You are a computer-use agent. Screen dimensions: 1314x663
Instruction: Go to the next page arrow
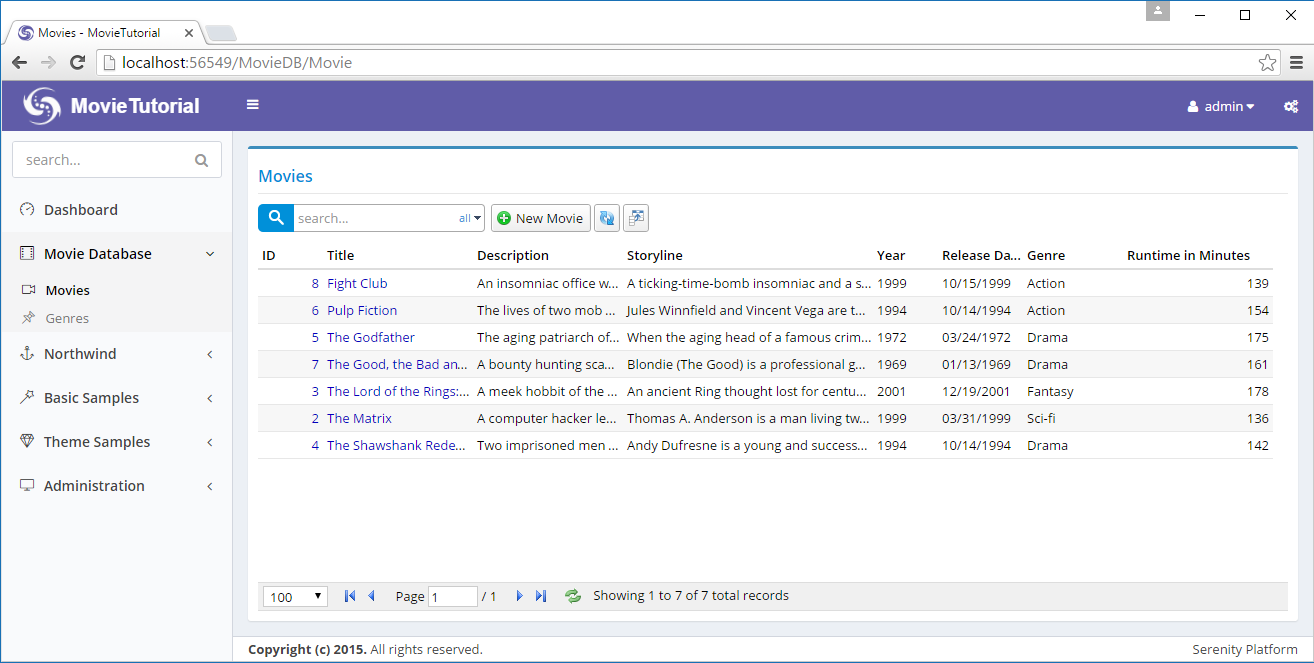519,596
